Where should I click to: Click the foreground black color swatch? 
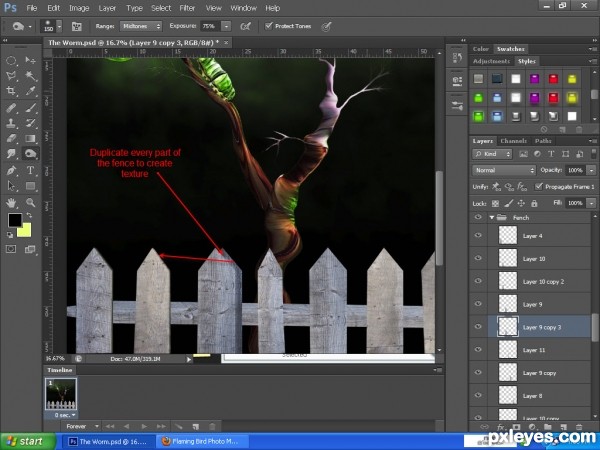(15, 220)
